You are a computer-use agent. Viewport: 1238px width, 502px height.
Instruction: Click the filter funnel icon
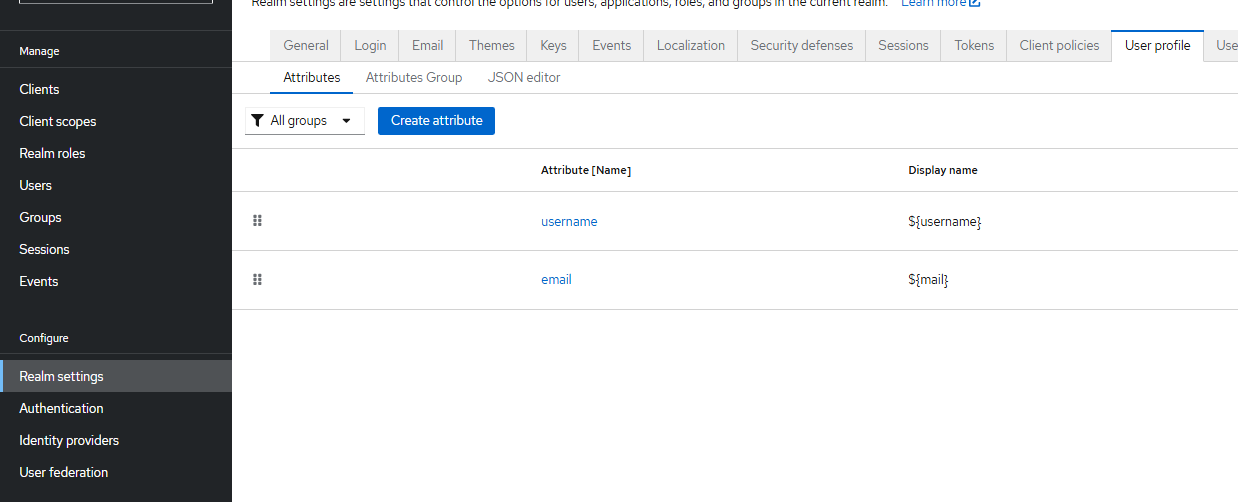pyautogui.click(x=257, y=121)
